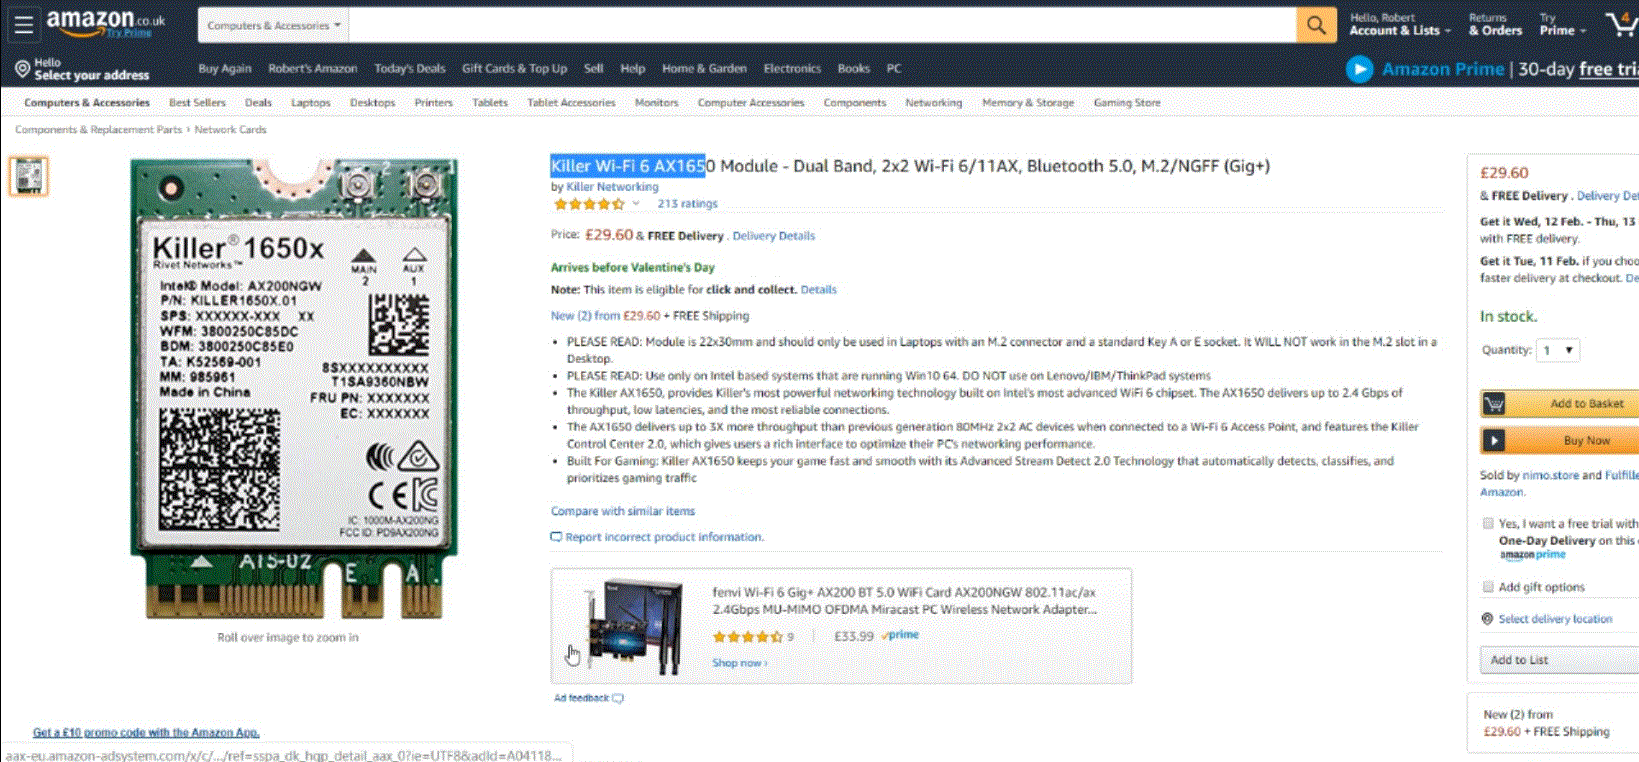1639x762 pixels.
Task: Open the shopping basket icon
Action: click(1621, 24)
